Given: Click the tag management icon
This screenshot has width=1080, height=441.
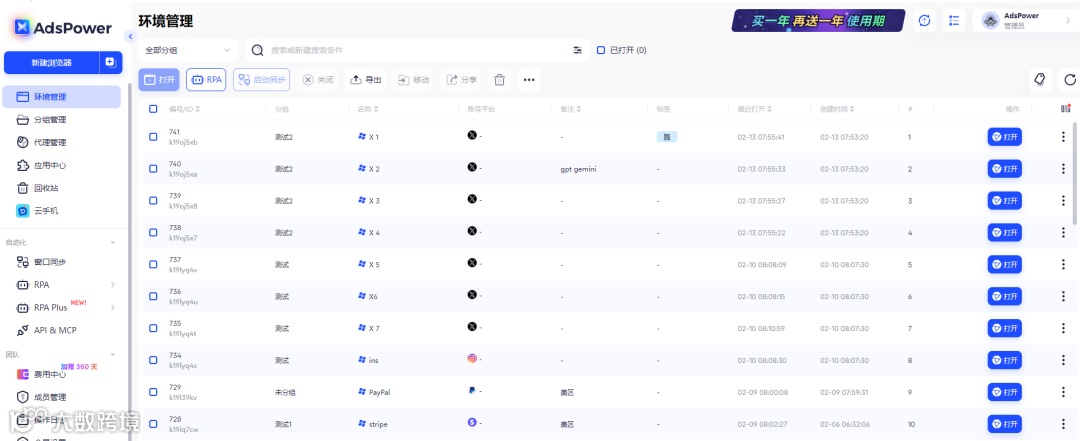Looking at the screenshot, I should click(1040, 80).
